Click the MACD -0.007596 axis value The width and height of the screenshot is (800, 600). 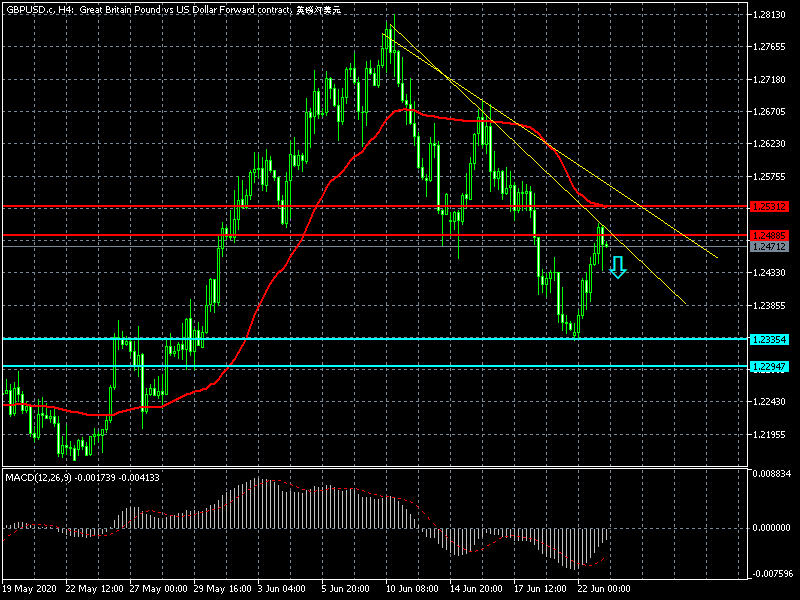(x=770, y=573)
